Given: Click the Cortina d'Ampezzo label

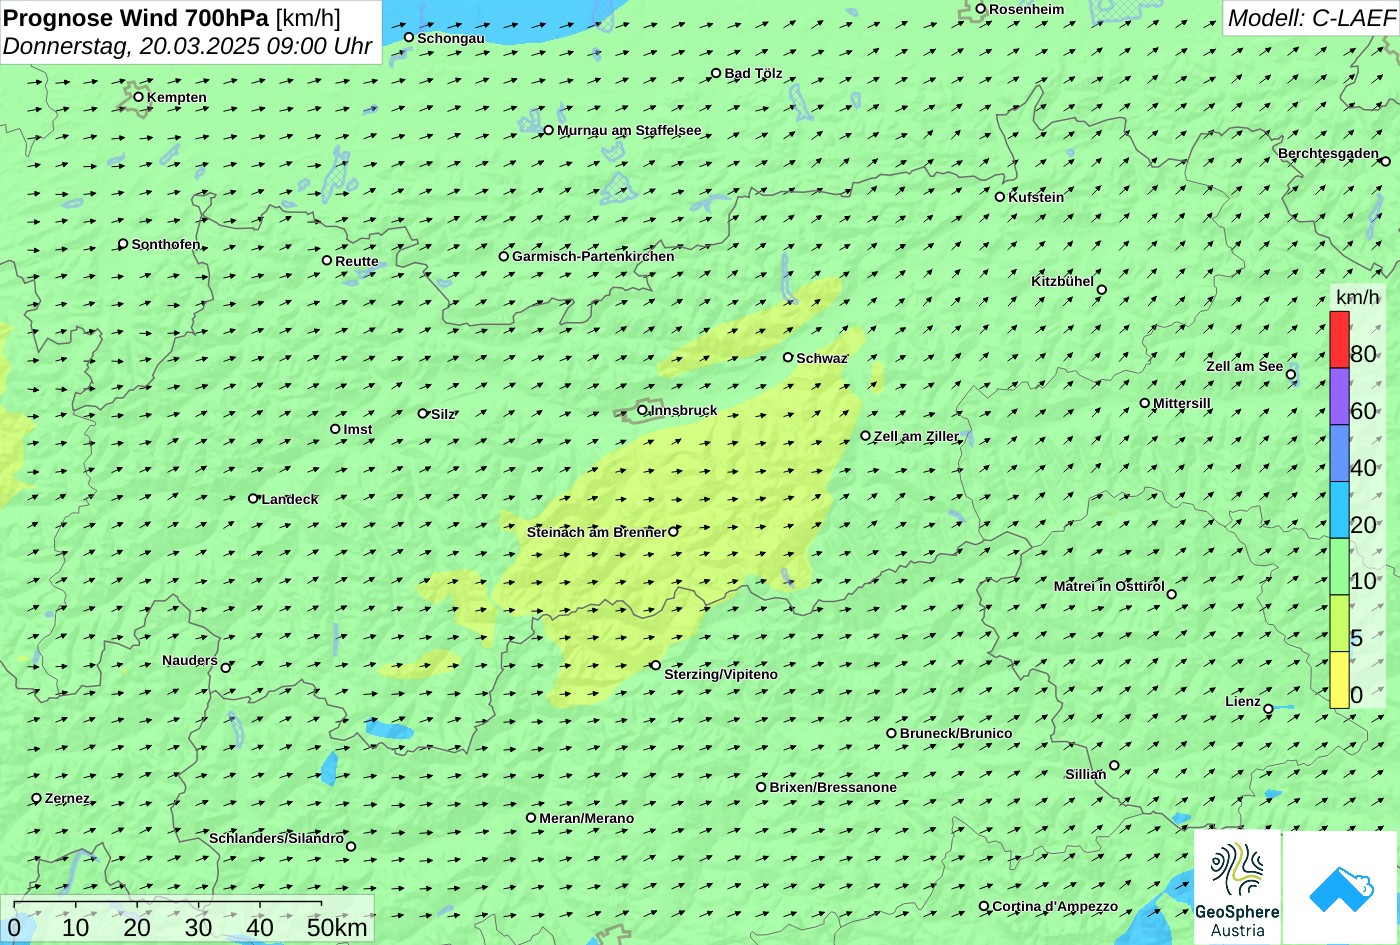Looking at the screenshot, I should 1055,906.
